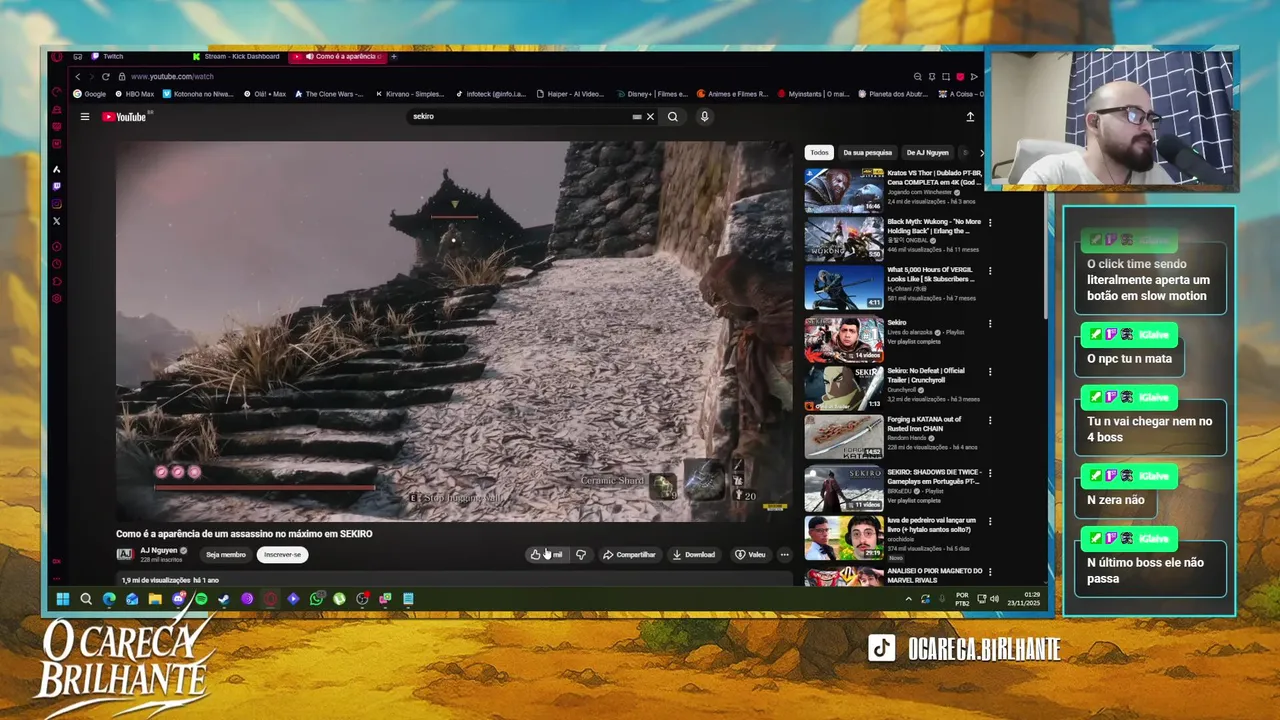Select the Da sua pesquisa filter chip
Screen dimensions: 1280x720
click(867, 153)
